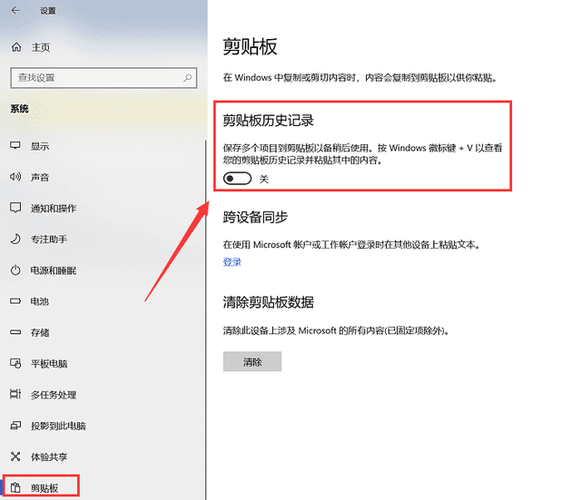This screenshot has width=581, height=500.
Task: Click the back arrow icon
Action: click(16, 10)
